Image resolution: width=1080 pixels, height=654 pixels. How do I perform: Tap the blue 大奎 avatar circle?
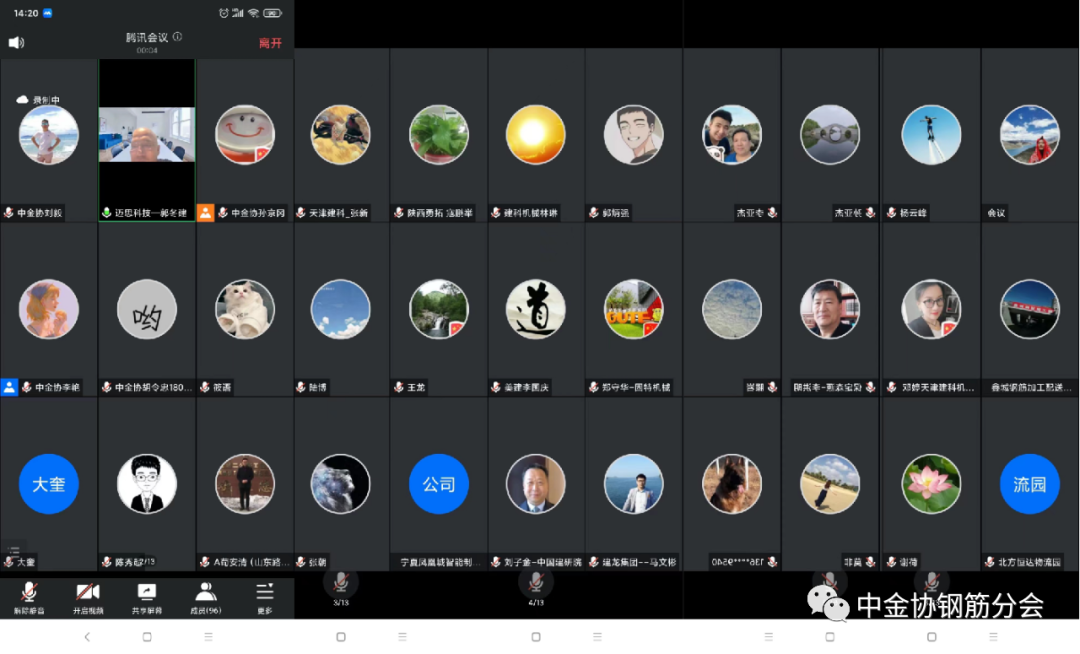click(x=48, y=484)
